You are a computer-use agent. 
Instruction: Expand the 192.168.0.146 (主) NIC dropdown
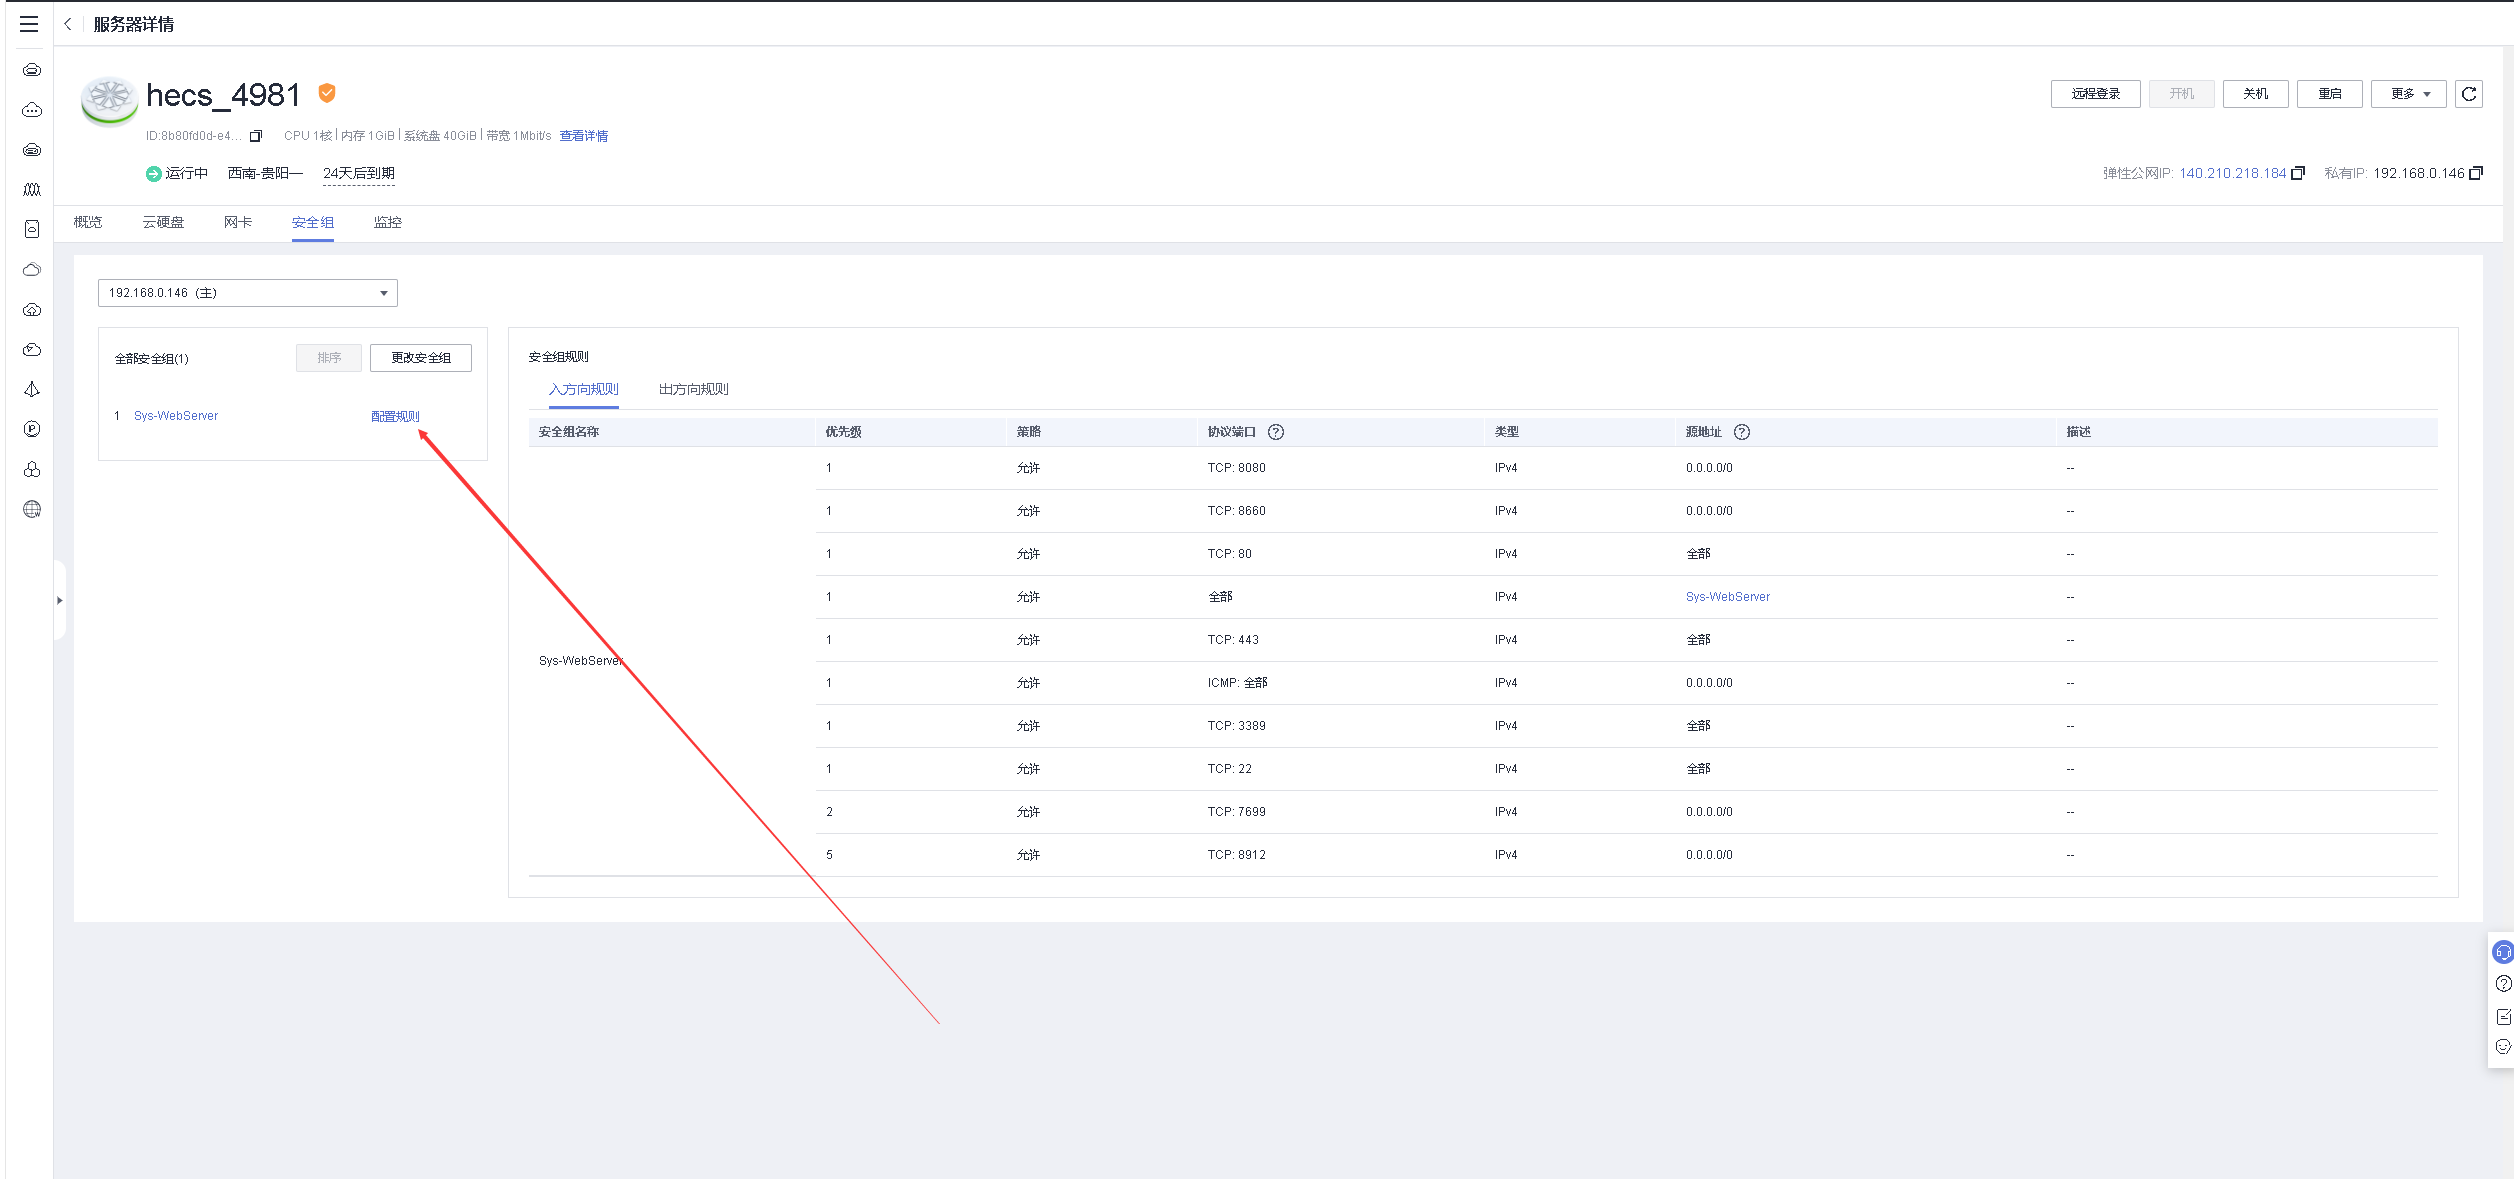(x=247, y=293)
